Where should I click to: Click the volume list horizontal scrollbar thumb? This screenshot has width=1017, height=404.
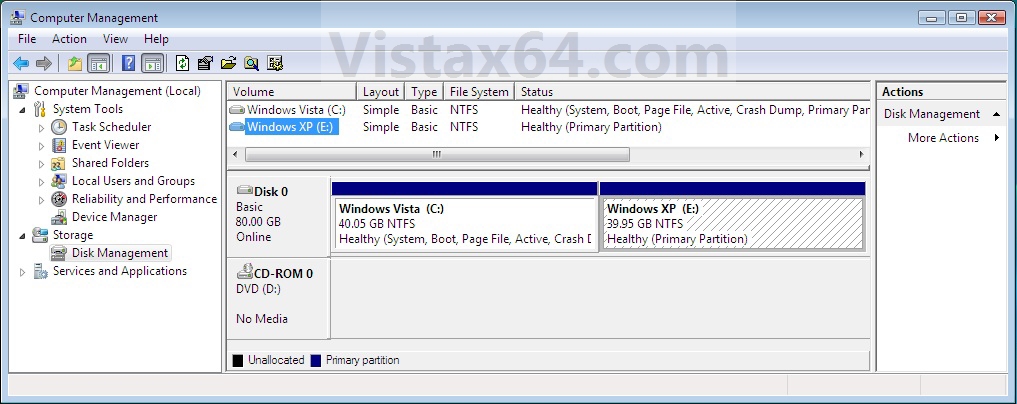[437, 154]
